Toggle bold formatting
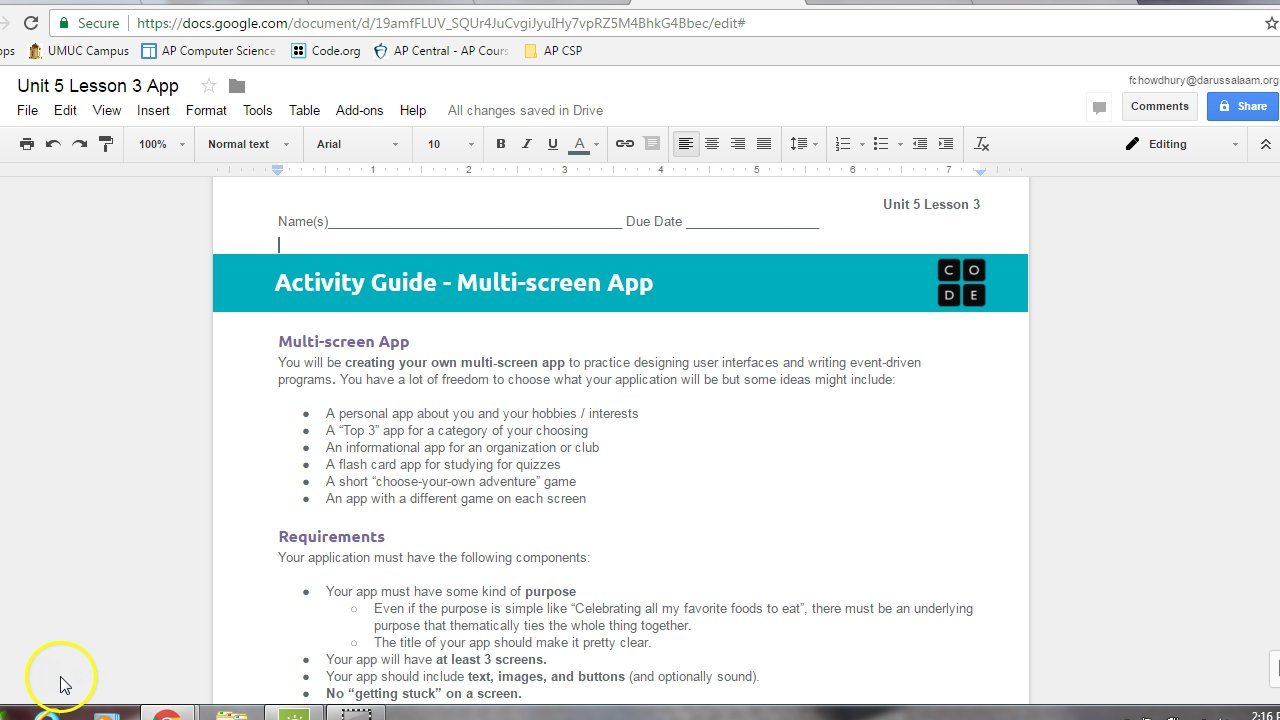Viewport: 1280px width, 720px height. click(x=500, y=143)
